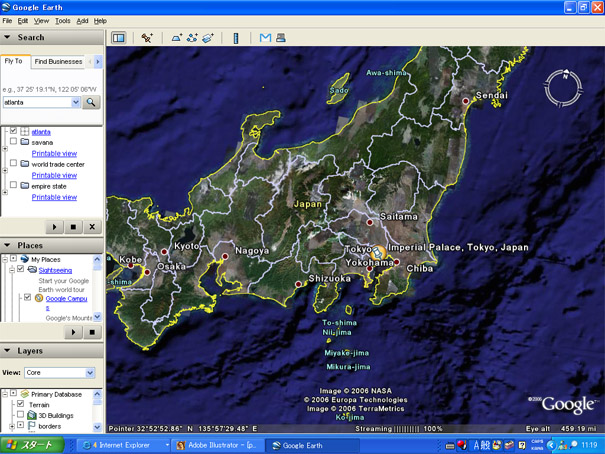Toggle the My Places checkbox
The width and height of the screenshot is (605, 454).
click(14, 258)
